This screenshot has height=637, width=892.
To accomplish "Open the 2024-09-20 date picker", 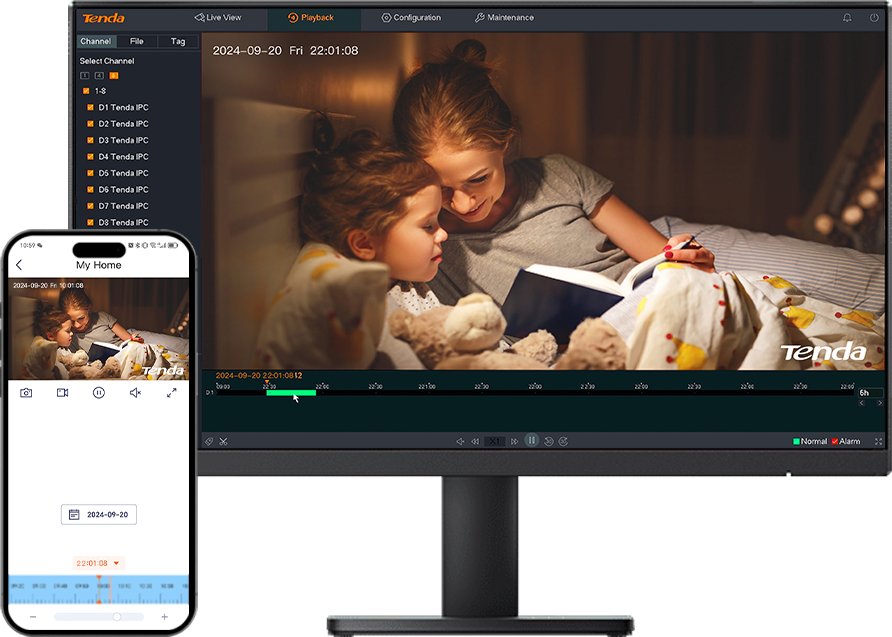I will (x=99, y=514).
